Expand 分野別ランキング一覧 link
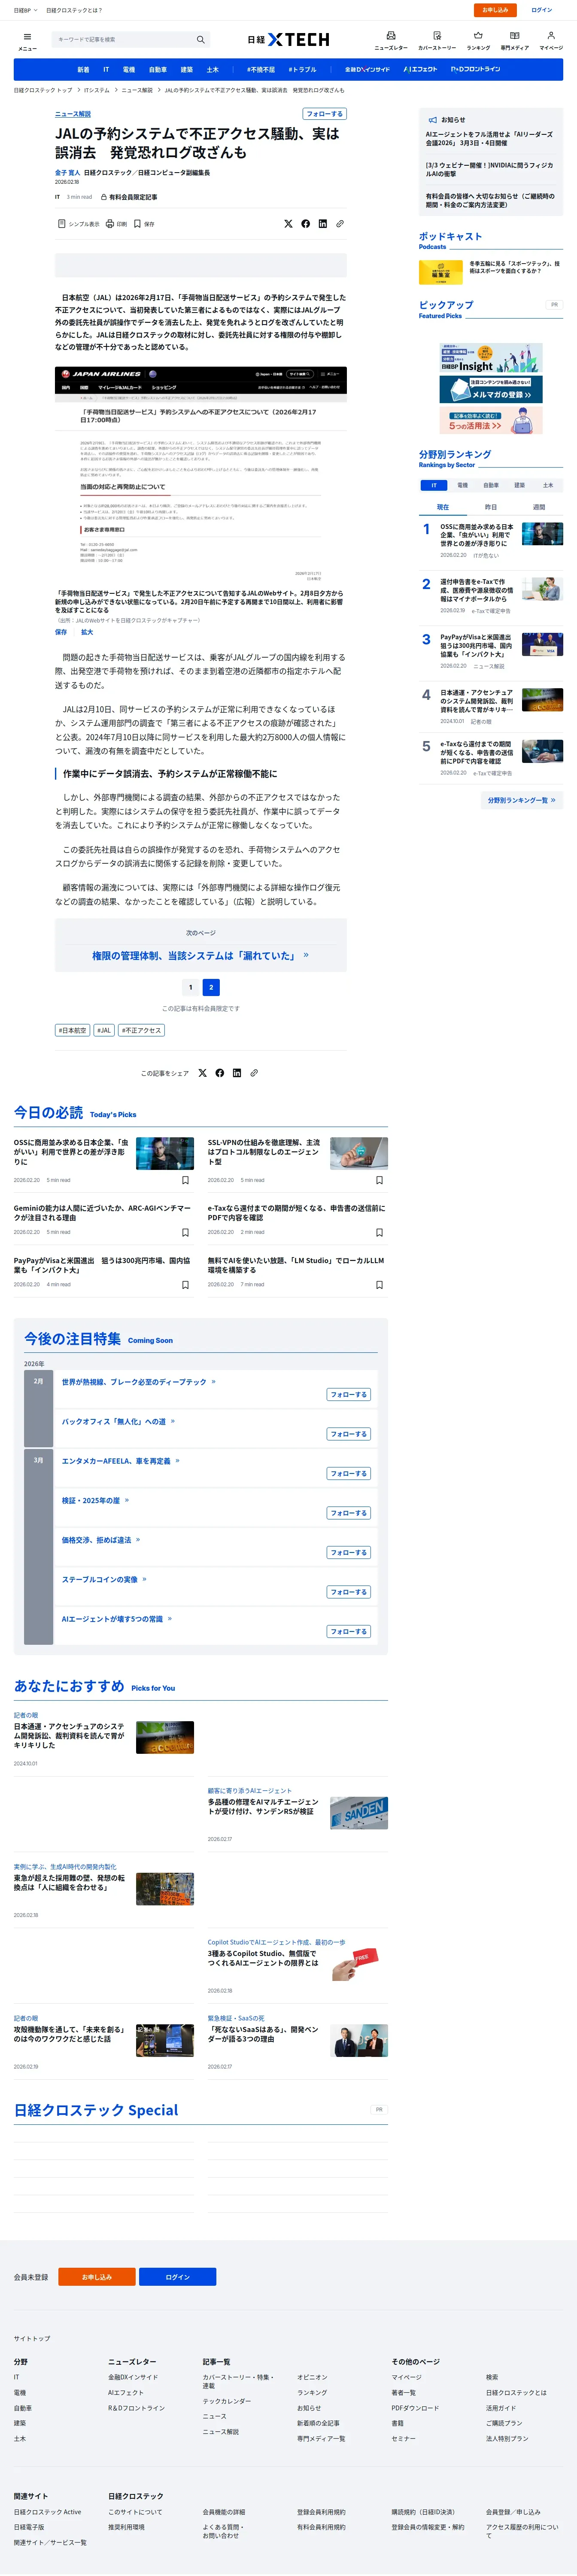 (x=521, y=800)
